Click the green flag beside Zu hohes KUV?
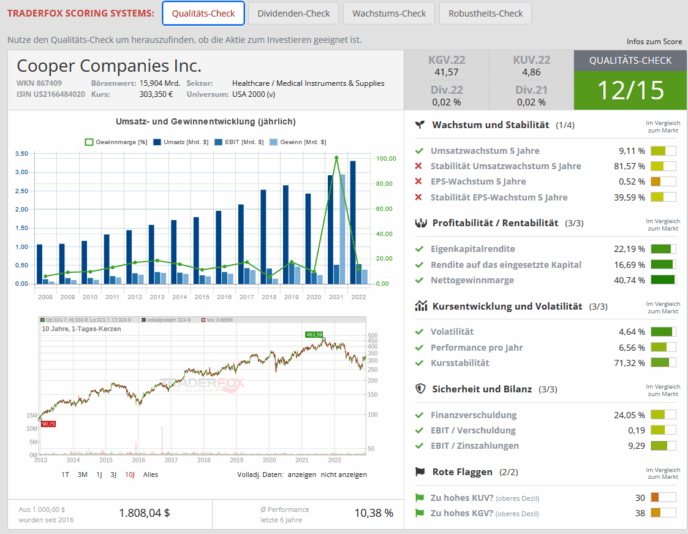This screenshot has height=534, width=688. [x=419, y=497]
